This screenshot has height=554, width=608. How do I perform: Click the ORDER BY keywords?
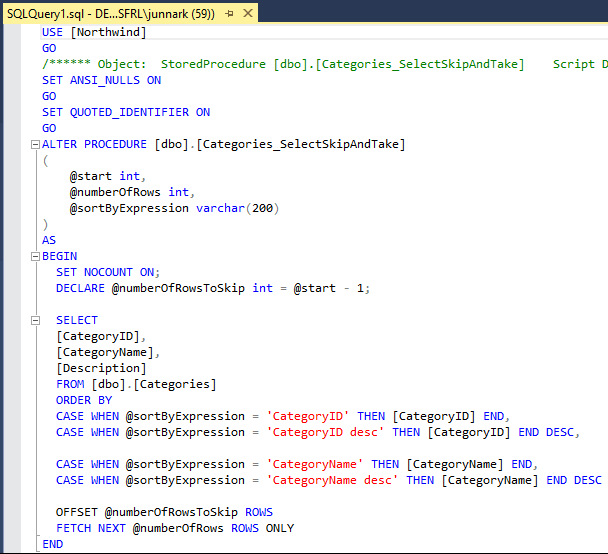[84, 400]
